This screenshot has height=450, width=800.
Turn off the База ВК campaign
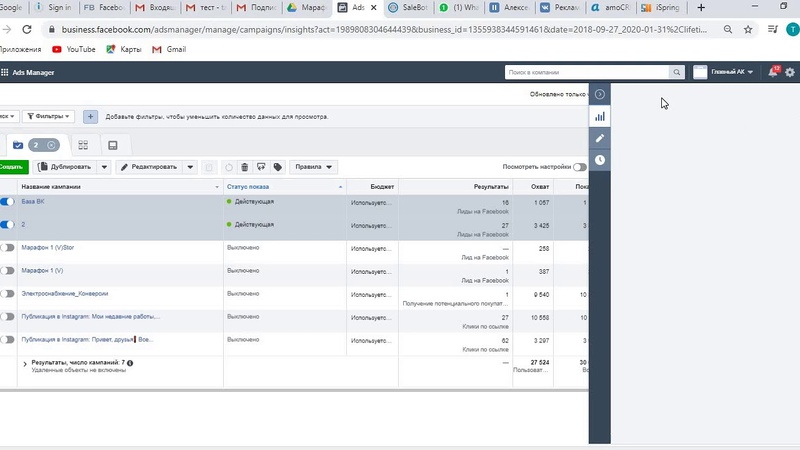click(x=7, y=202)
